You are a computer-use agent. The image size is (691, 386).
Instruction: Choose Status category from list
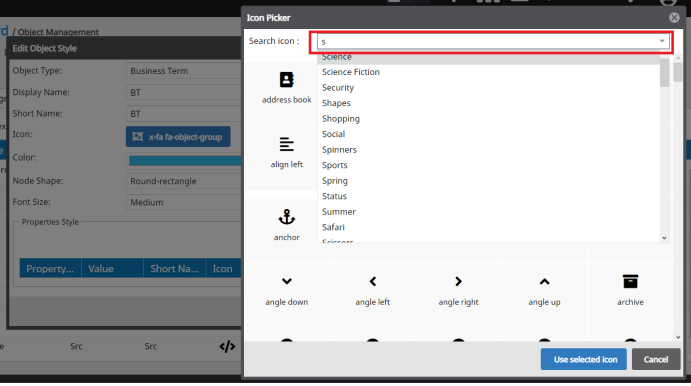click(488, 197)
